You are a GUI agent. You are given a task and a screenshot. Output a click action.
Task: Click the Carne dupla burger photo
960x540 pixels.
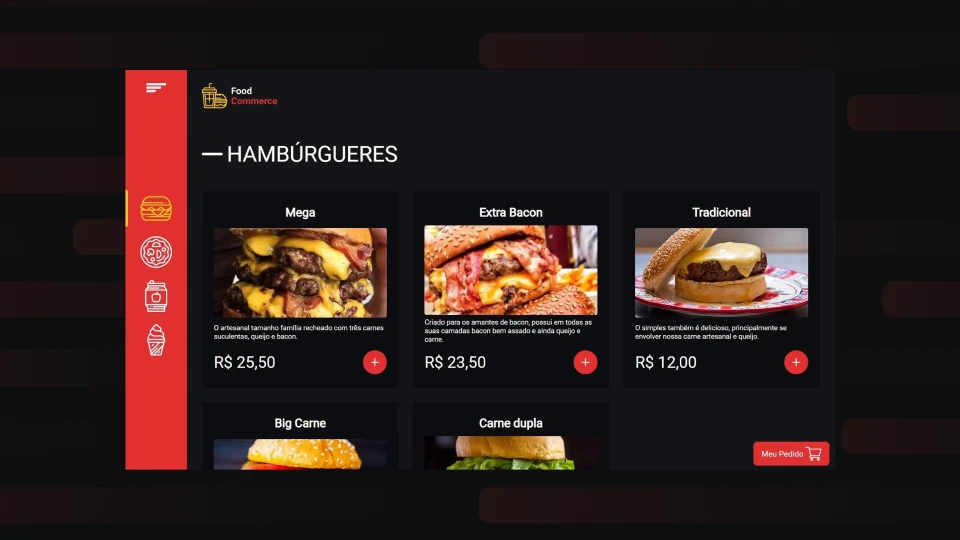[x=511, y=453]
